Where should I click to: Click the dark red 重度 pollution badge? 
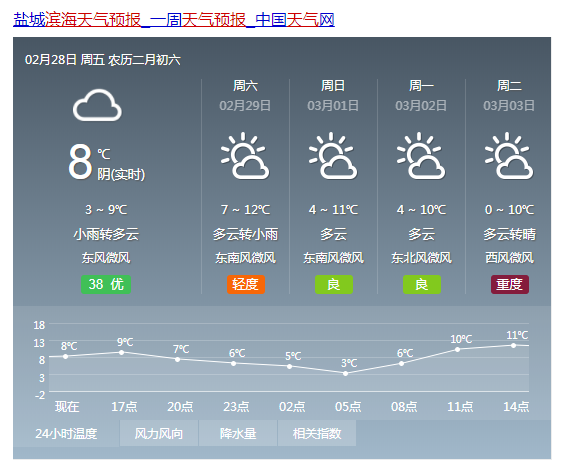(510, 284)
